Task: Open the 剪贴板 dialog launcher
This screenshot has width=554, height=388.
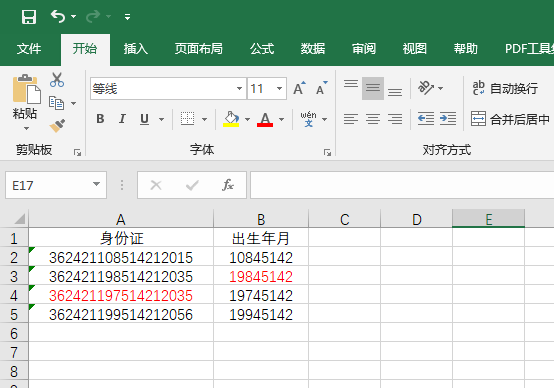Action: pyautogui.click(x=77, y=152)
